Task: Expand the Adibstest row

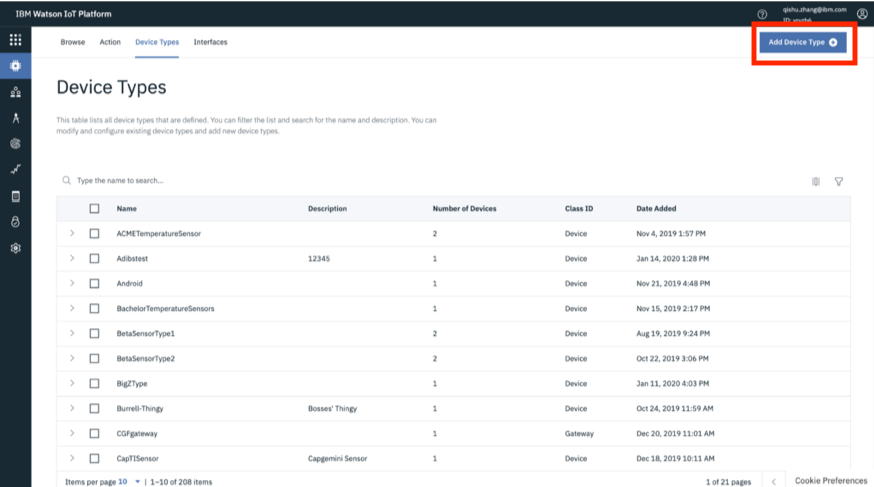Action: tap(72, 258)
